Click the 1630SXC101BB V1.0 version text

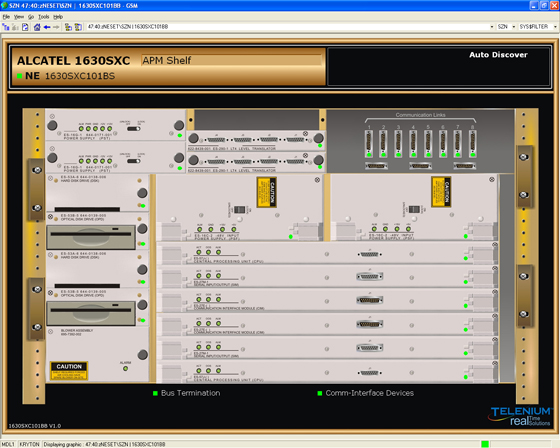(35, 426)
